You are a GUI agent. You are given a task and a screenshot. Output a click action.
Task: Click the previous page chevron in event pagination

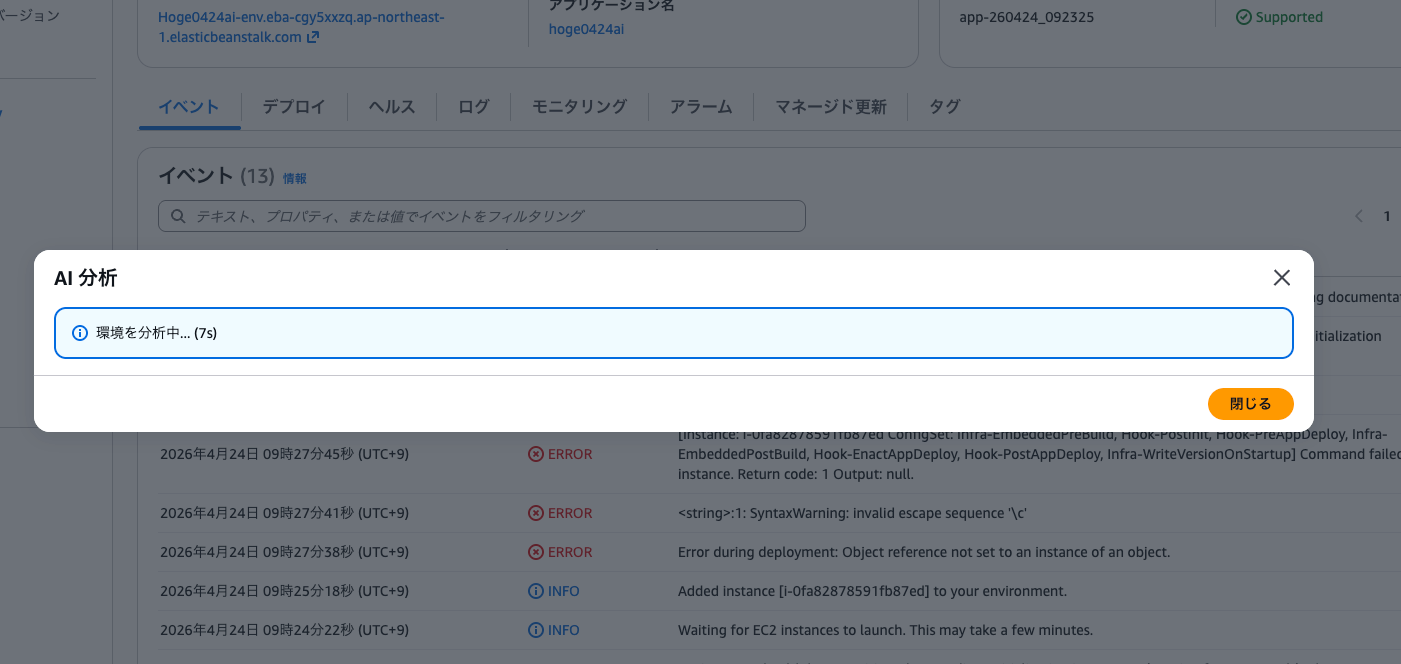pyautogui.click(x=1358, y=216)
